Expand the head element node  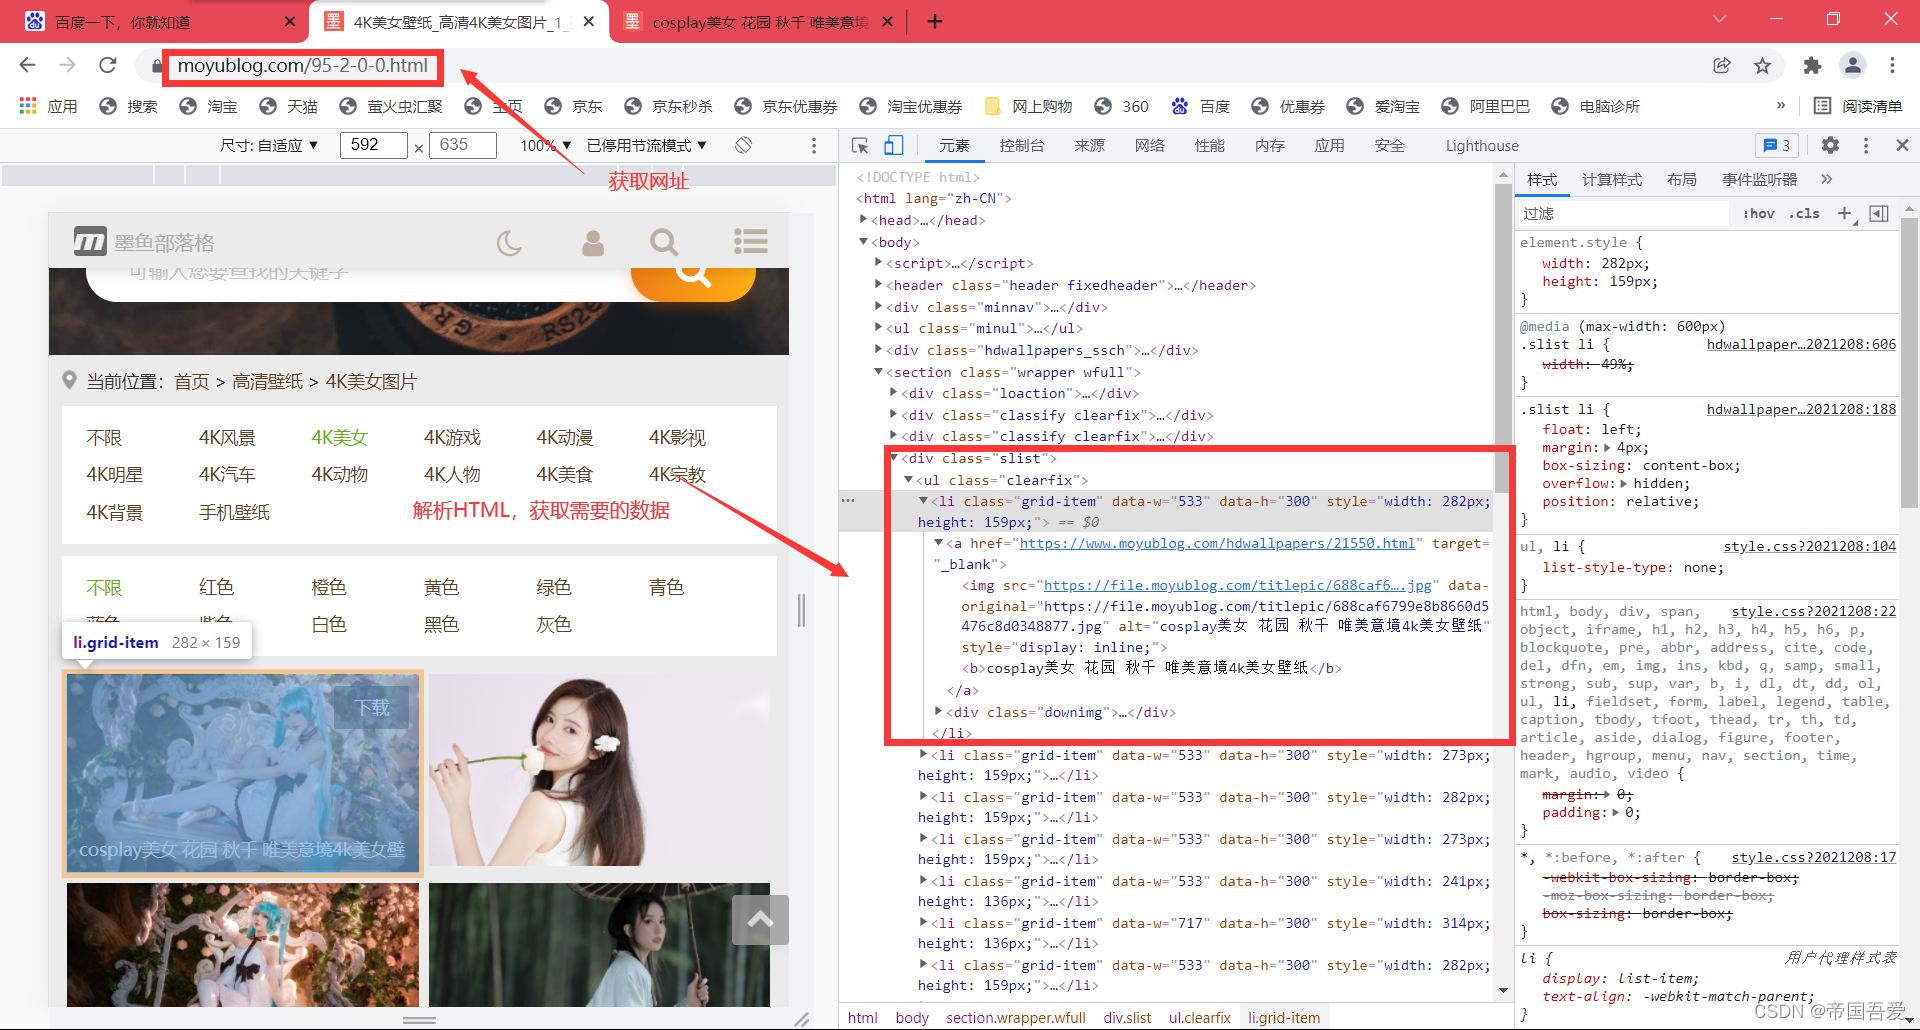864,220
